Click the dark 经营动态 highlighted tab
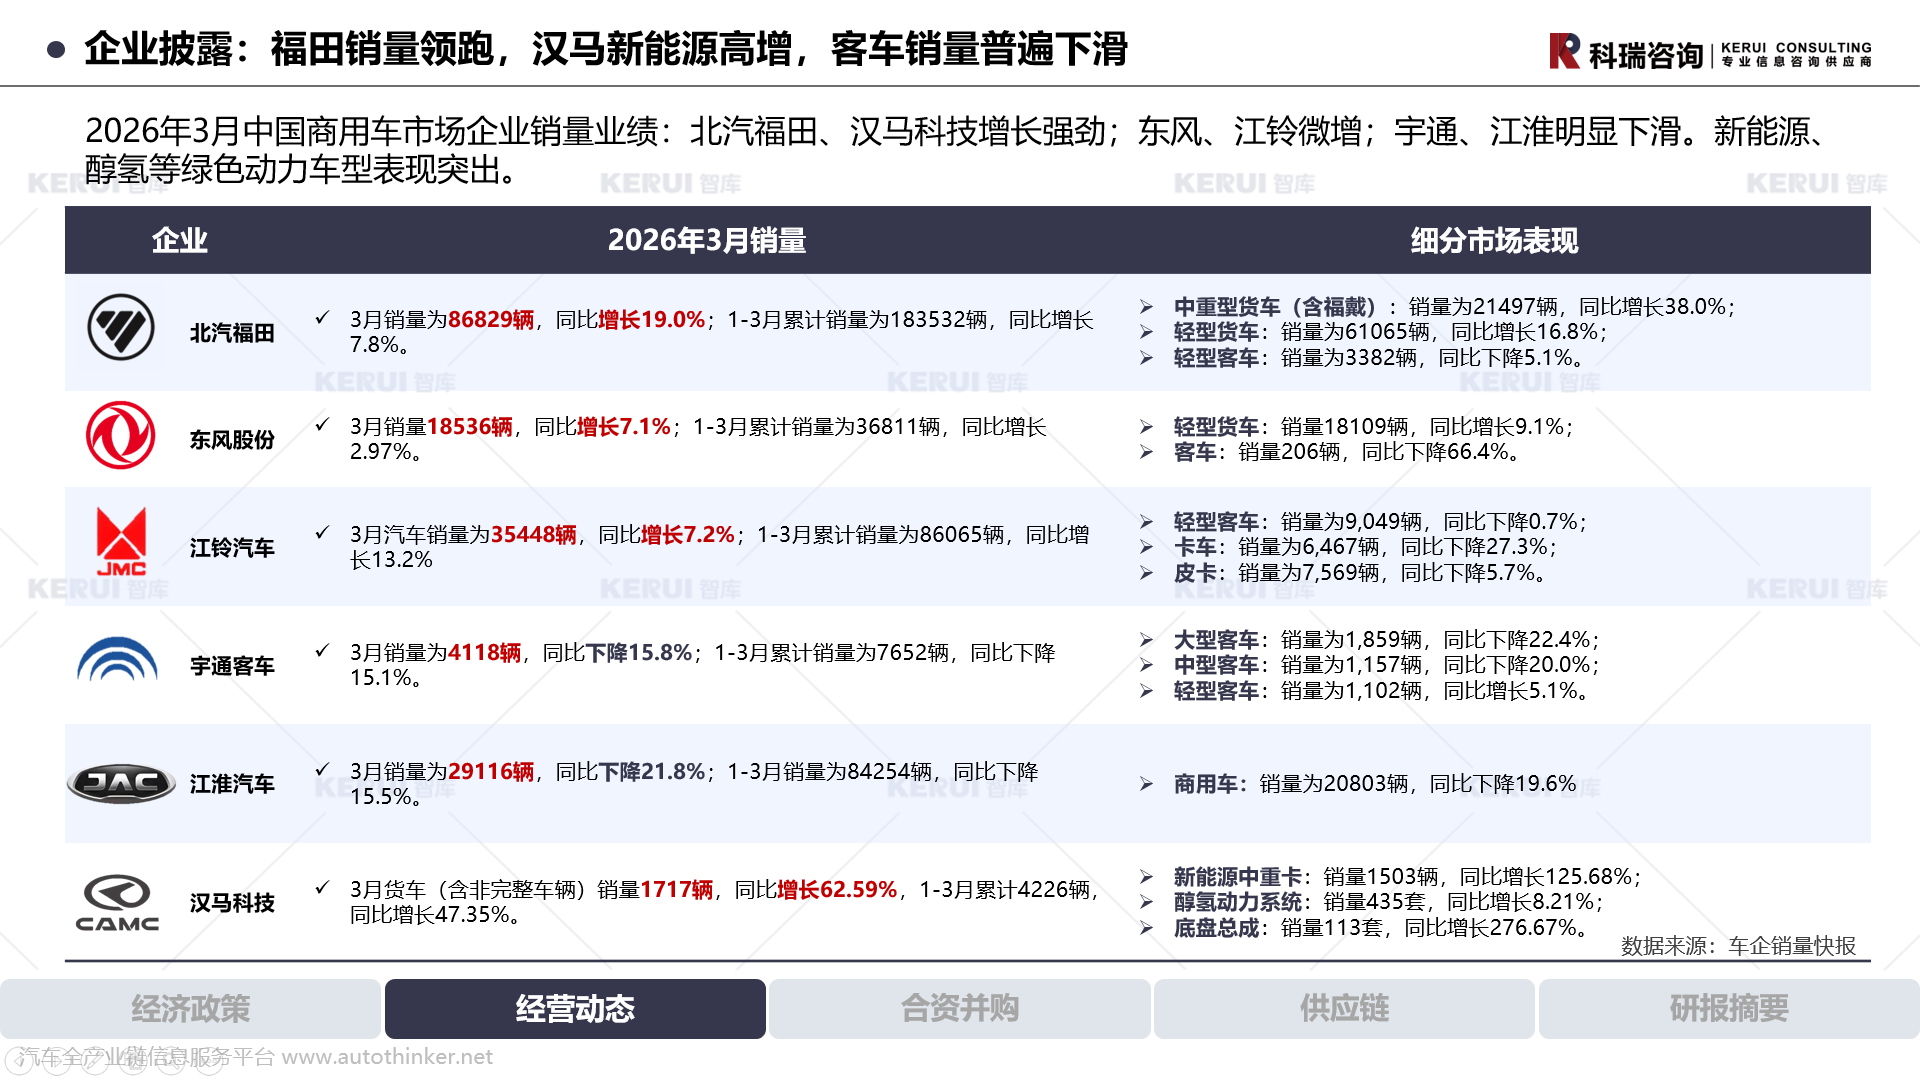This screenshot has height=1080, width=1920. point(575,1008)
